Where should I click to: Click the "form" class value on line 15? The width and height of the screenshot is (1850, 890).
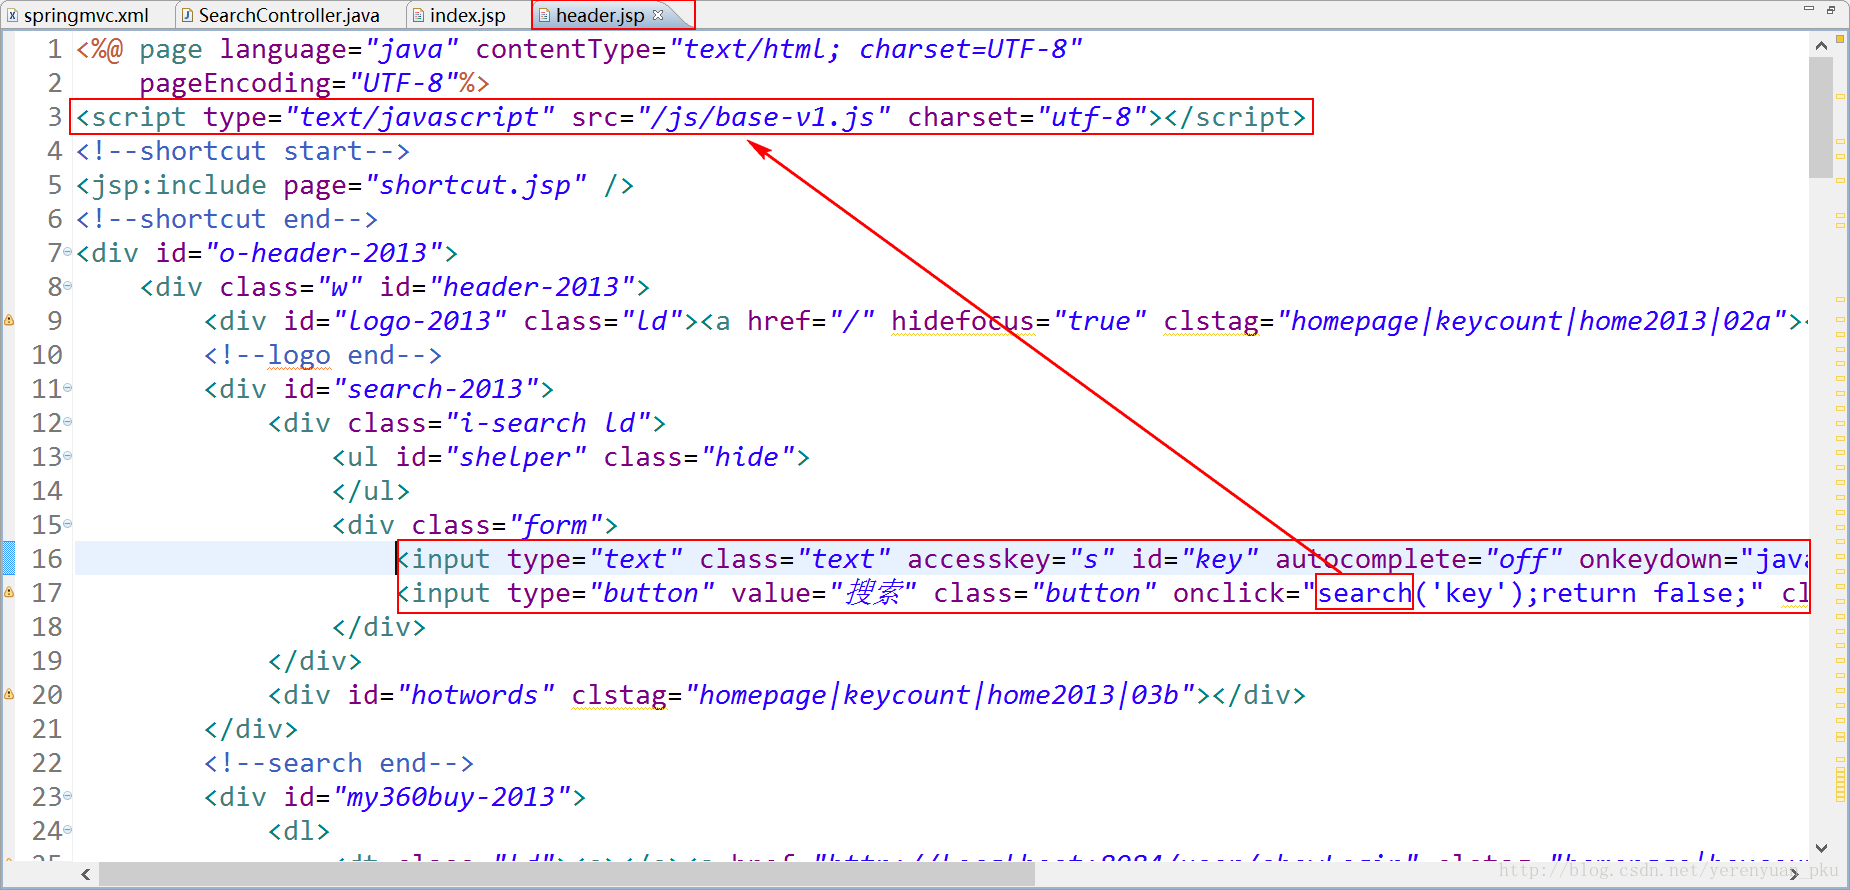555,525
